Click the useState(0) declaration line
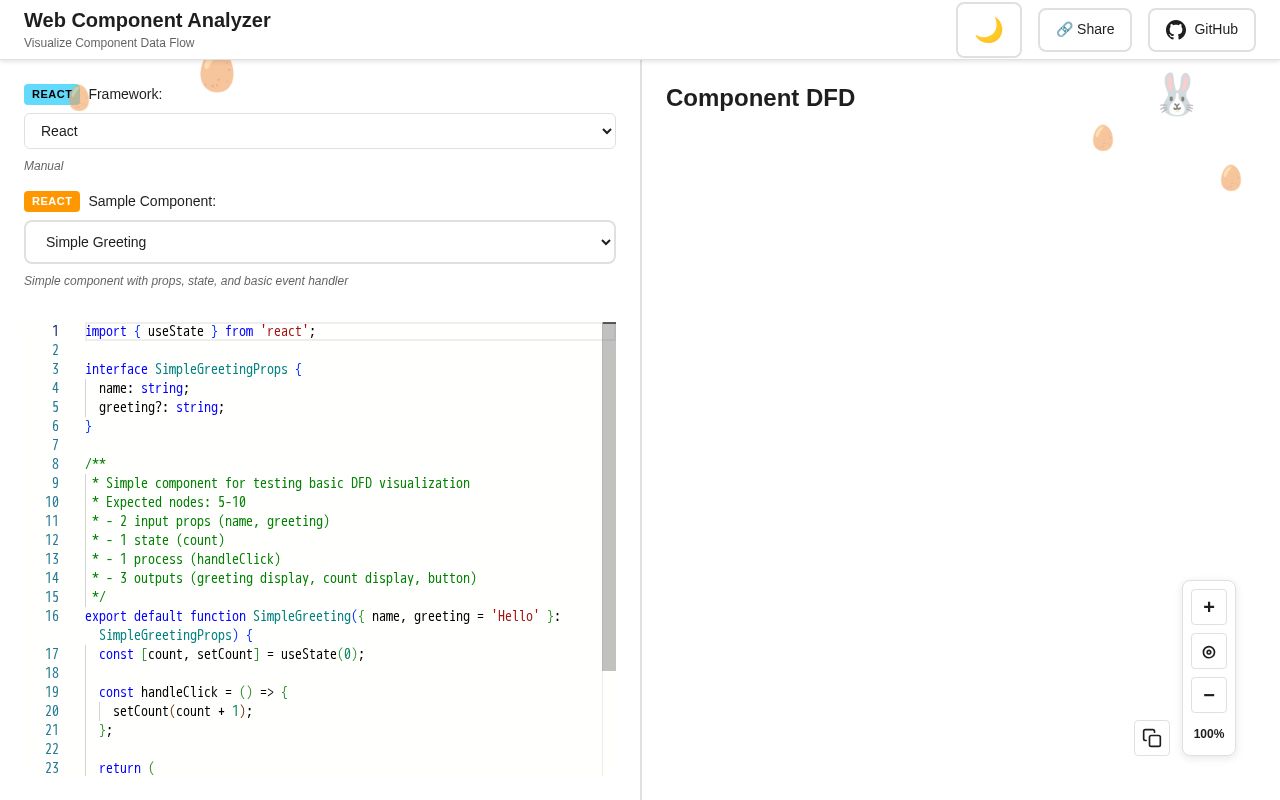1280x800 pixels. click(232, 654)
